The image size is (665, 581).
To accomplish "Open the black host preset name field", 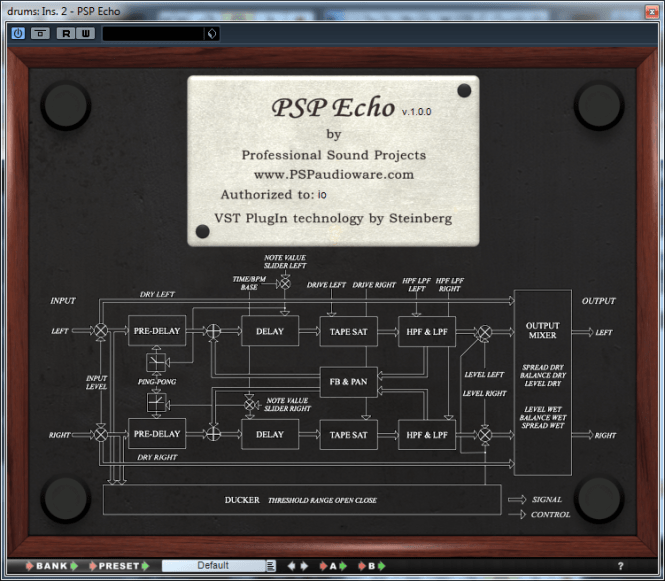I will coord(154,34).
